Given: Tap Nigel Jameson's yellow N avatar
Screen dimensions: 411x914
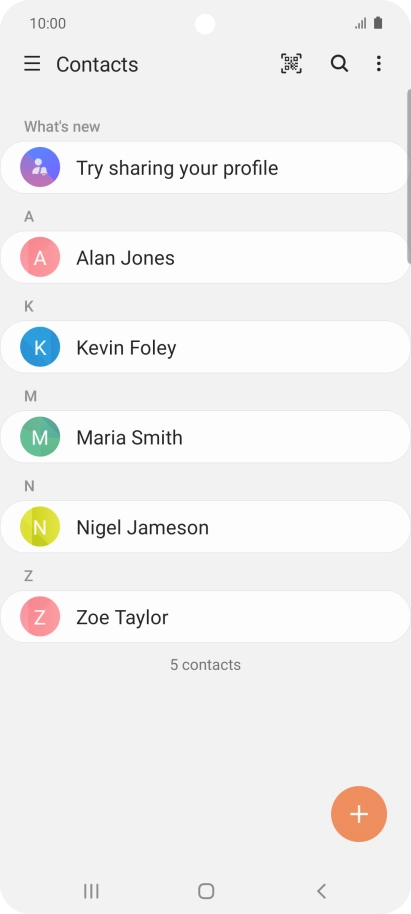Looking at the screenshot, I should pos(40,526).
